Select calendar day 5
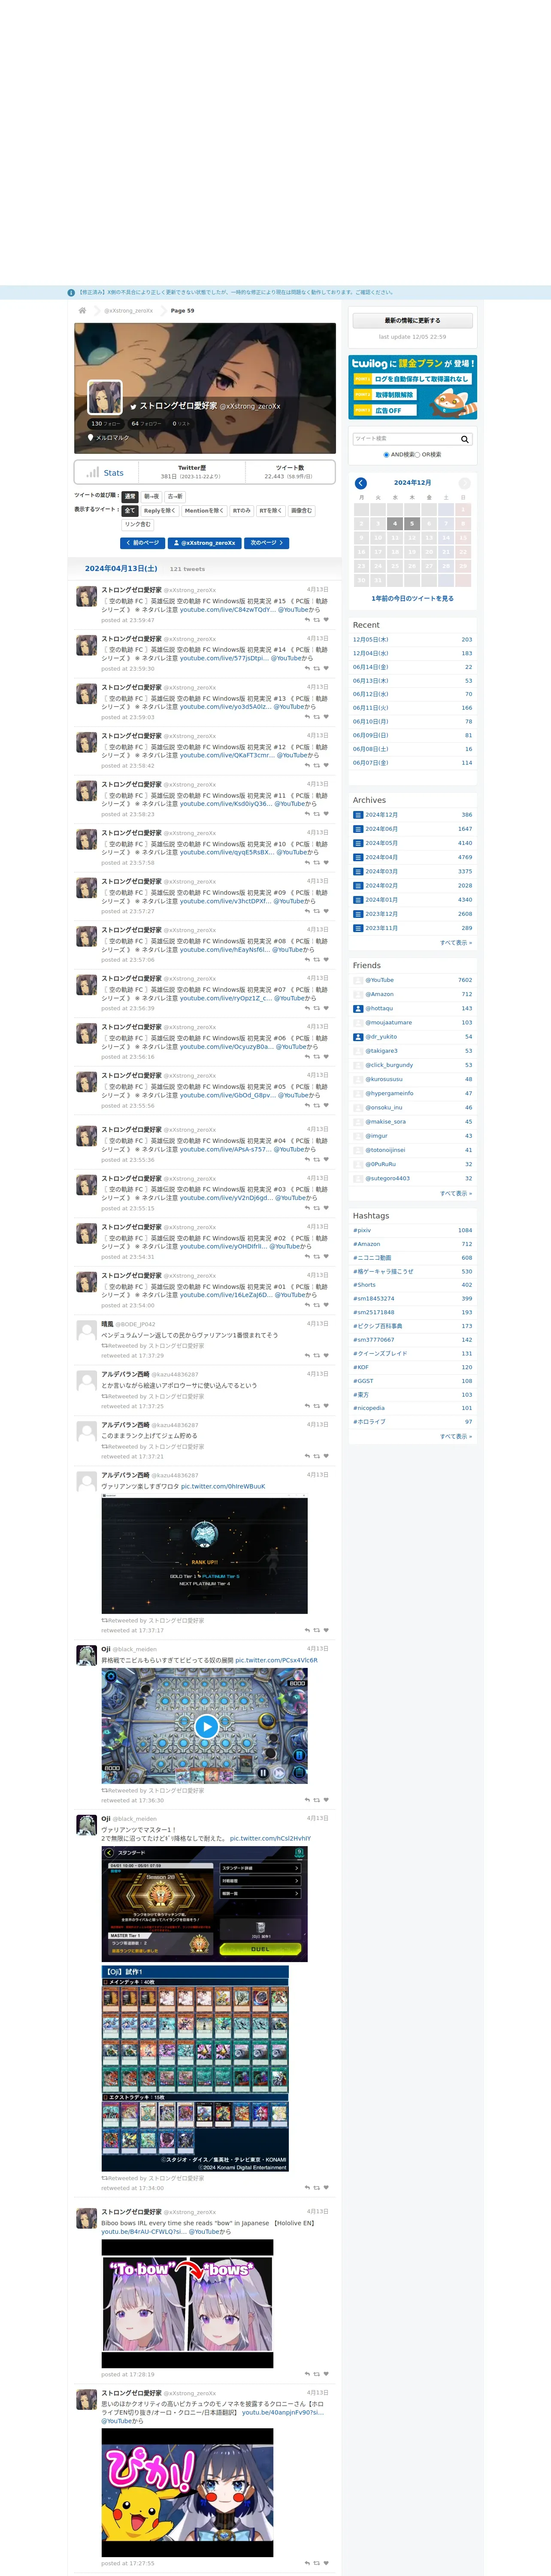 412,523
